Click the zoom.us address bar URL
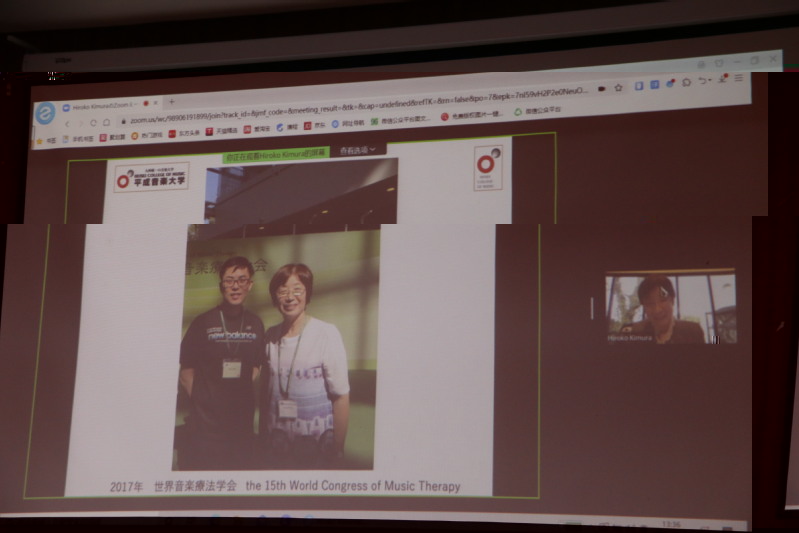 pyautogui.click(x=358, y=106)
